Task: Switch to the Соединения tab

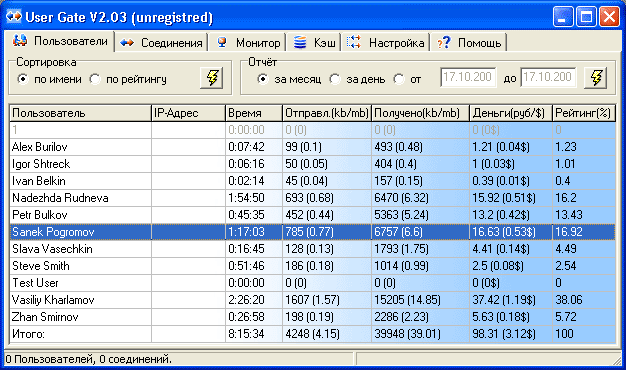Action: tap(161, 43)
